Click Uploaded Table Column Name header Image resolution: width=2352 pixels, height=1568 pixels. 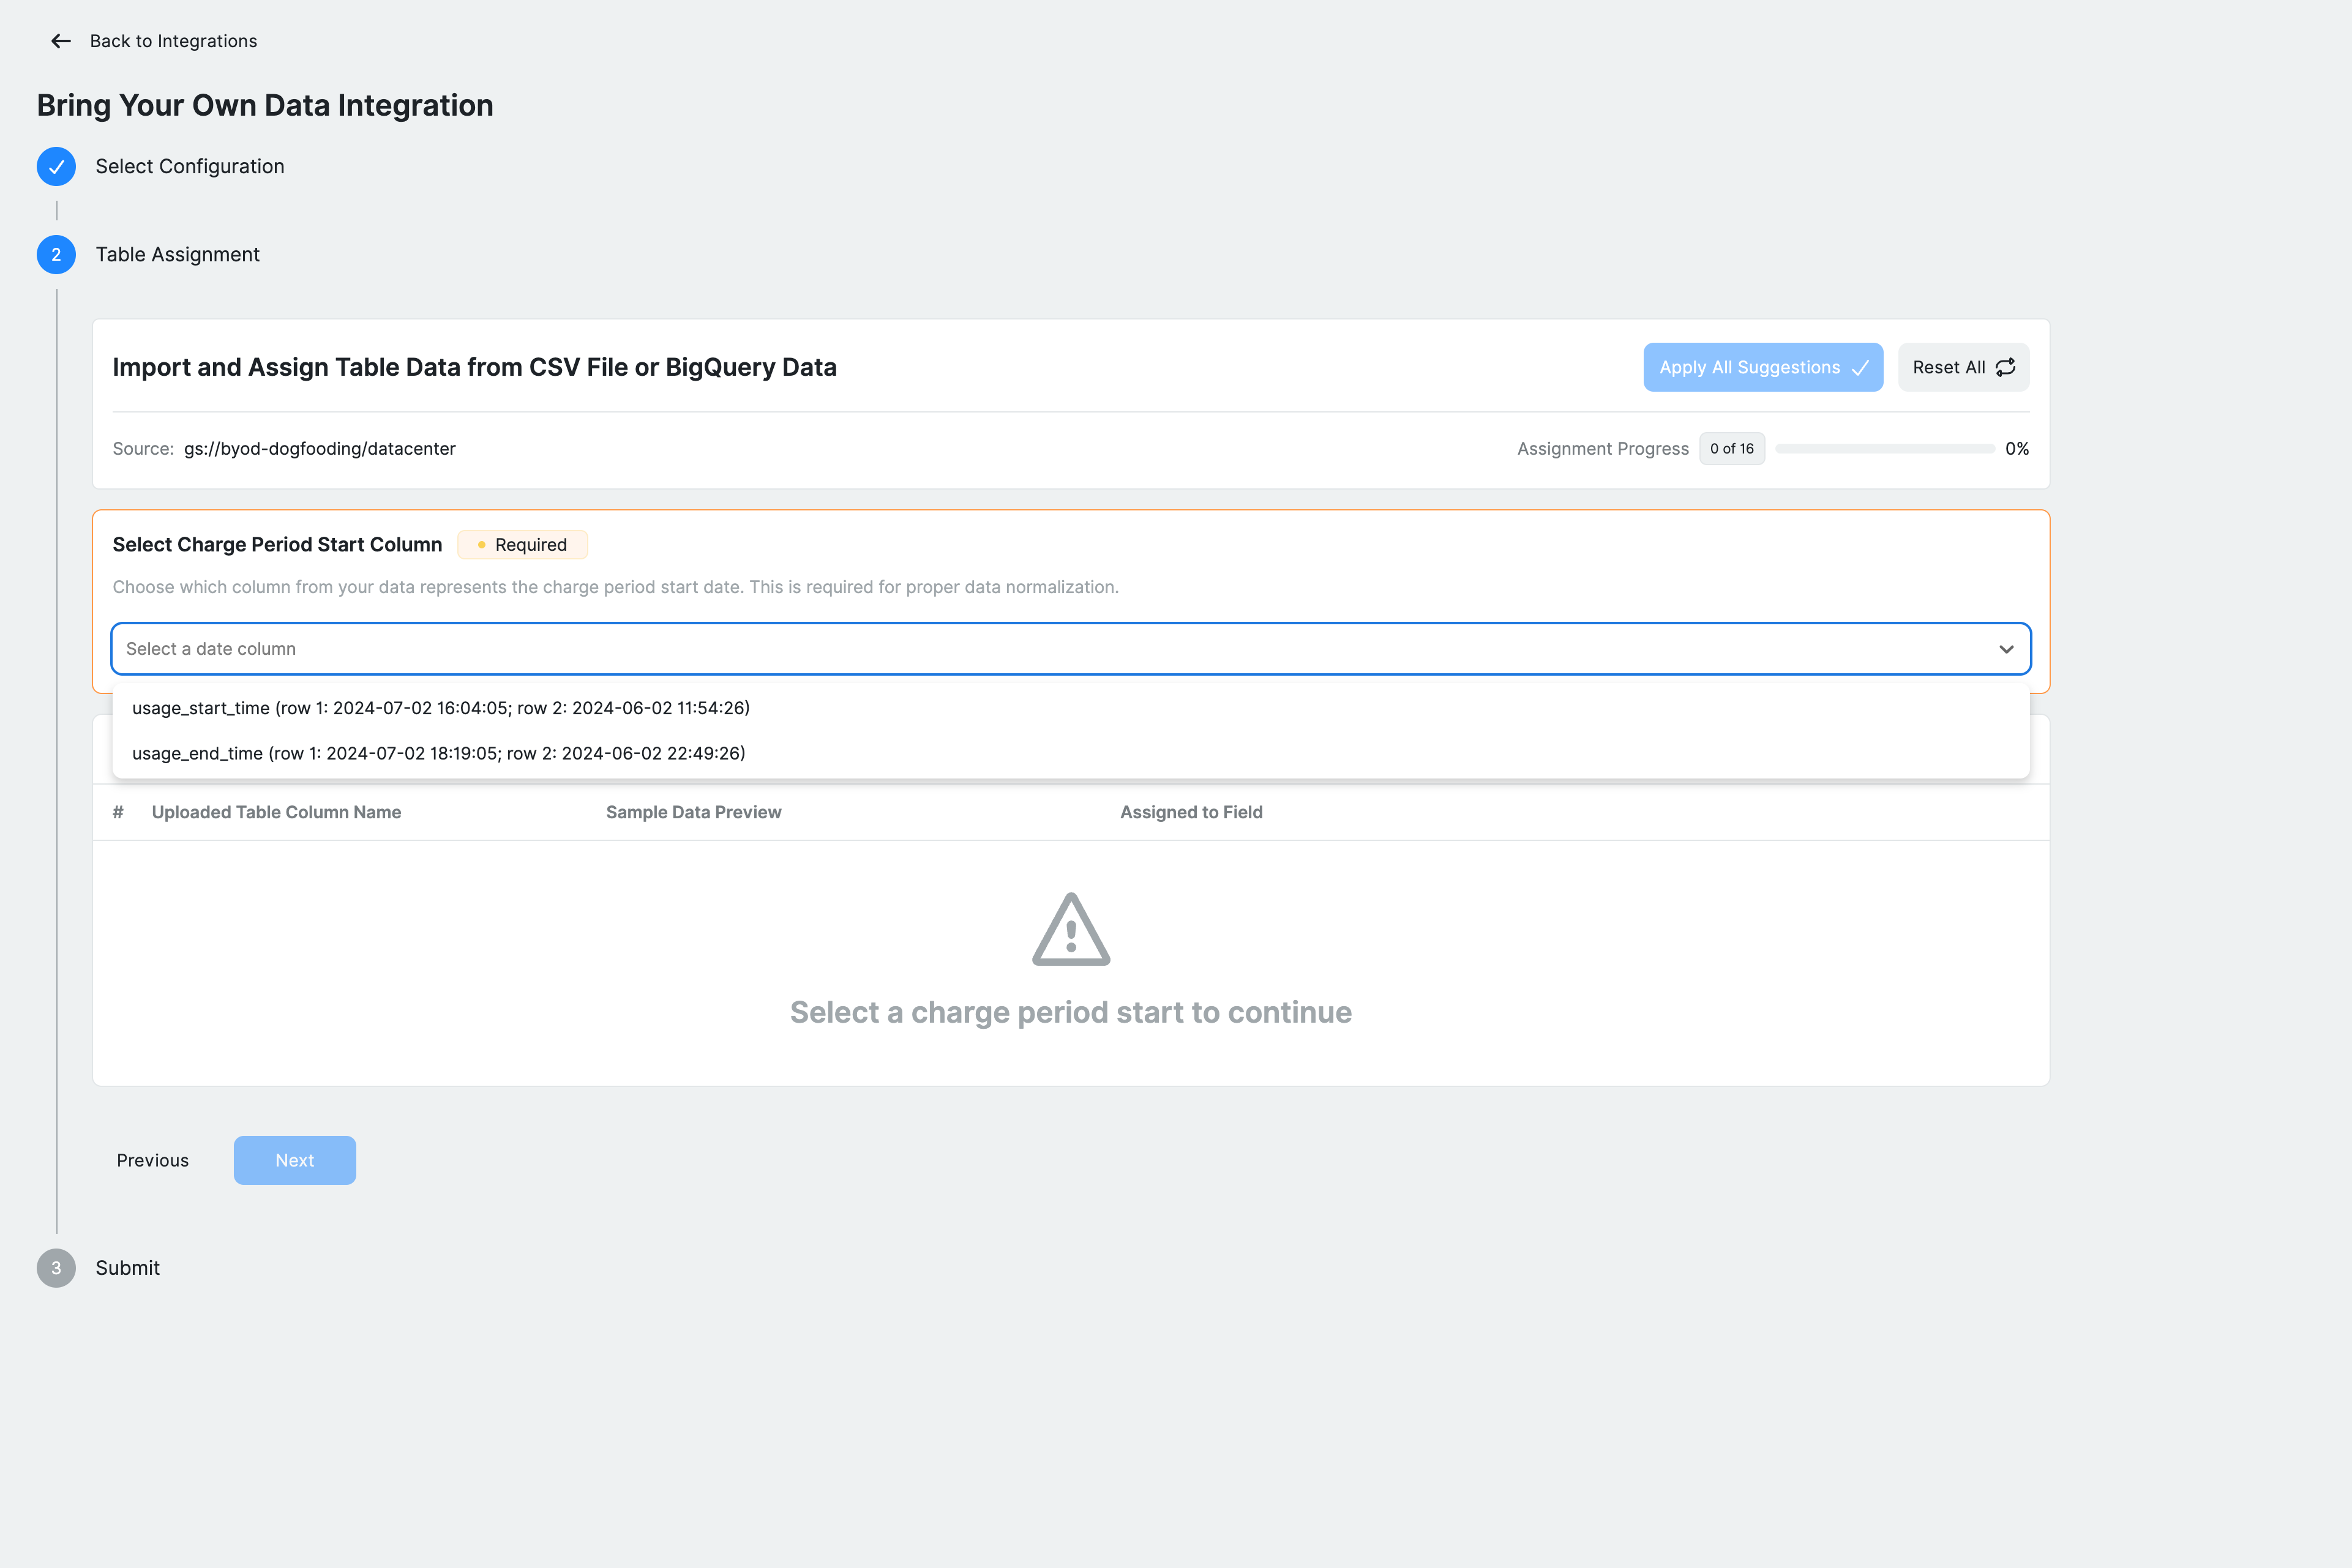click(276, 812)
